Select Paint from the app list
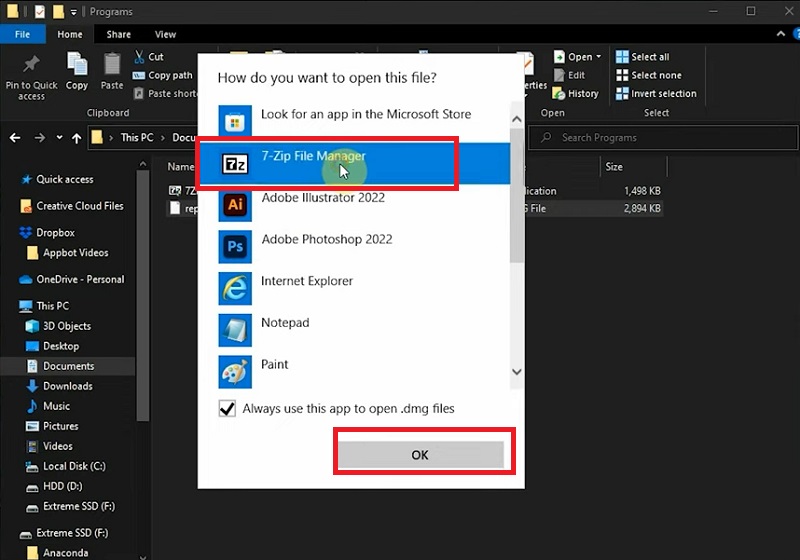800x560 pixels. [354, 372]
